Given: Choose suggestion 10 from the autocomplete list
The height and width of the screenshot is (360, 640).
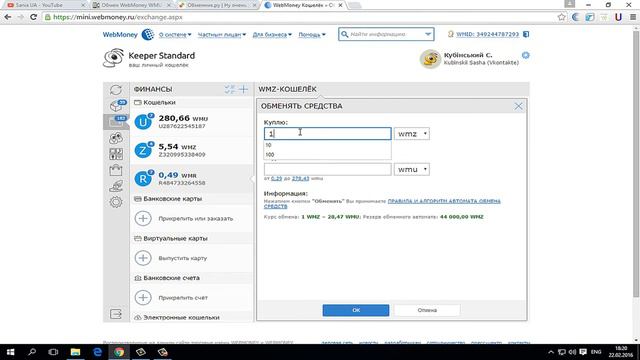Looking at the screenshot, I should click(x=327, y=145).
